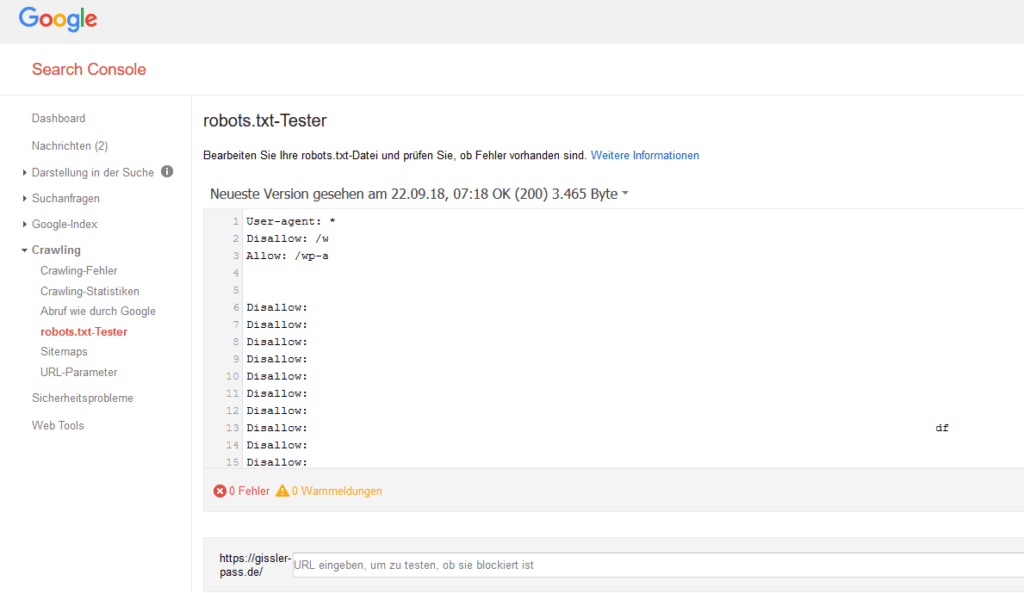This screenshot has height=593, width=1024.
Task: Click the red error icon next to 0 Fehler
Action: click(220, 491)
